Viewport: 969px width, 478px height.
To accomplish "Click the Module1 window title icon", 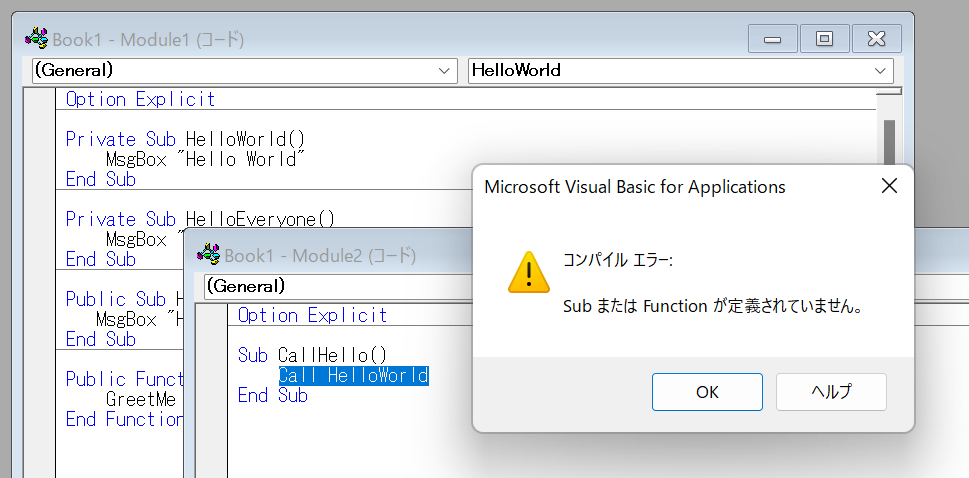I will [x=36, y=40].
